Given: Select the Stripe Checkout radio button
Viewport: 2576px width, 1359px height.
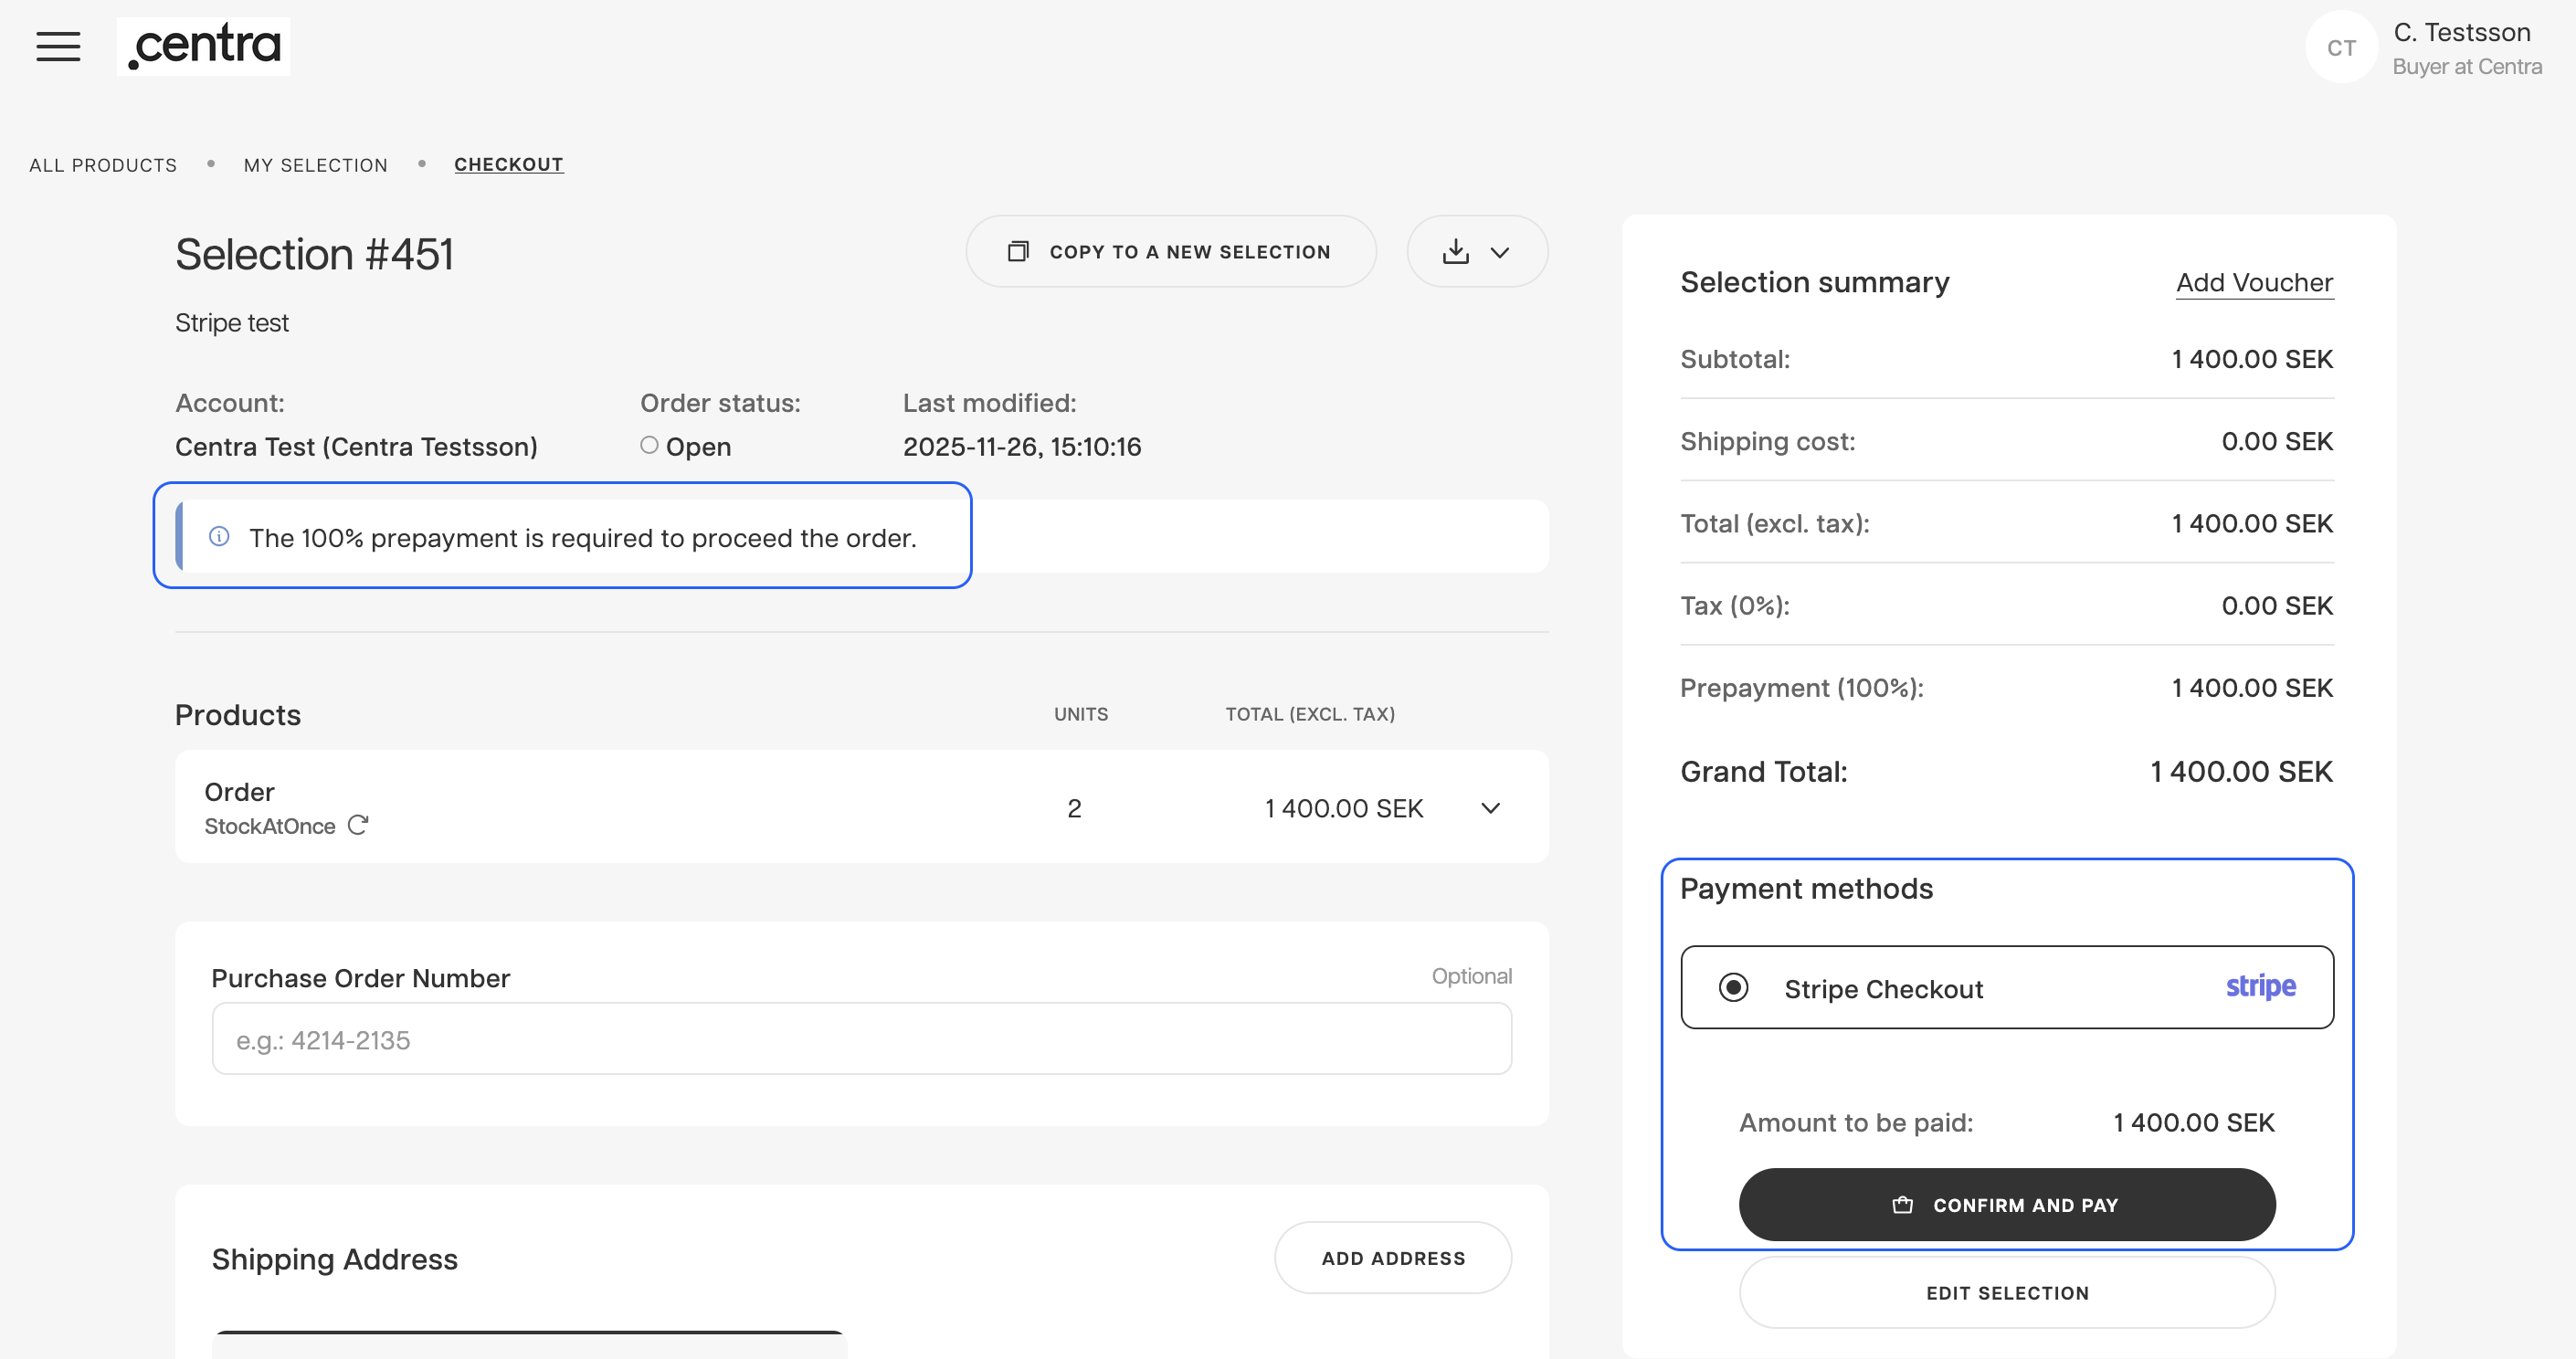Looking at the screenshot, I should pyautogui.click(x=1733, y=988).
